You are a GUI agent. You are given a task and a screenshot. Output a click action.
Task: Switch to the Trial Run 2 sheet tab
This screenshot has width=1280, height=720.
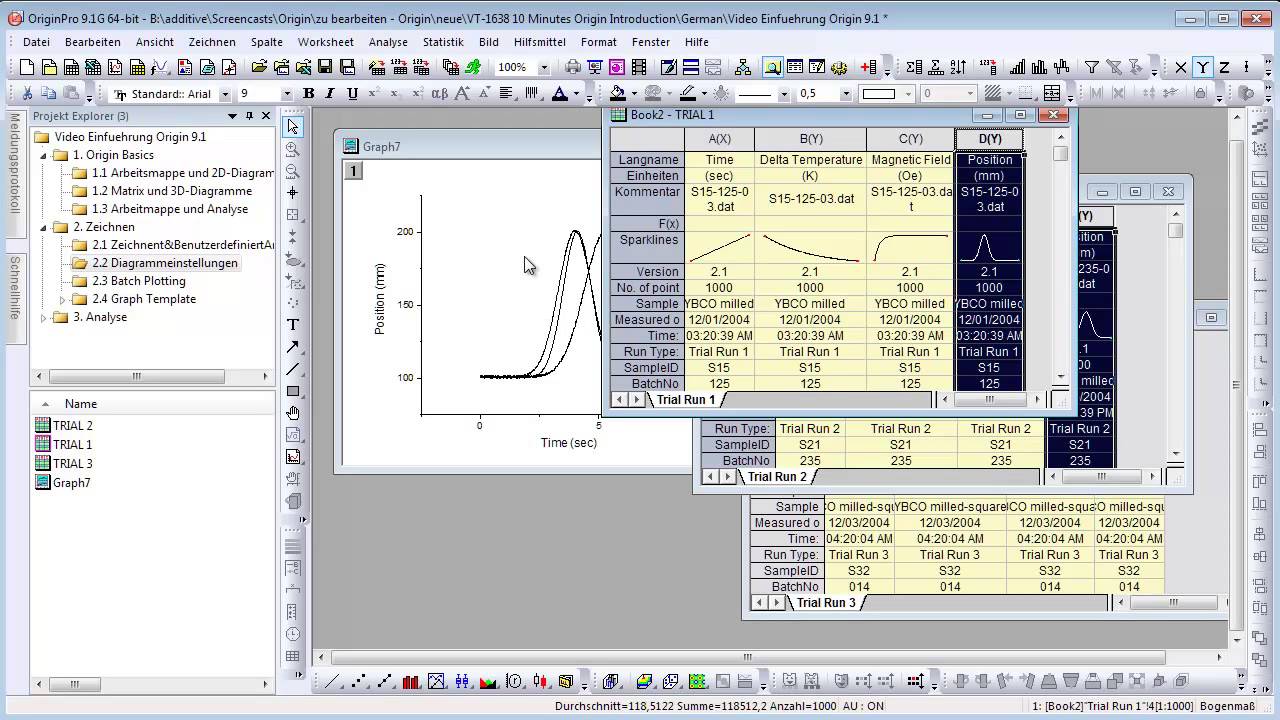(776, 477)
